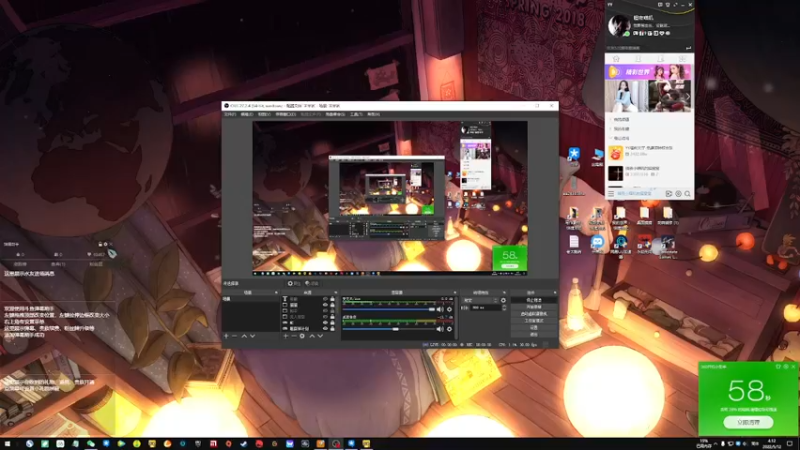Toggle visibility eye of the K source row
This screenshot has width=800, height=450.
pyautogui.click(x=326, y=322)
